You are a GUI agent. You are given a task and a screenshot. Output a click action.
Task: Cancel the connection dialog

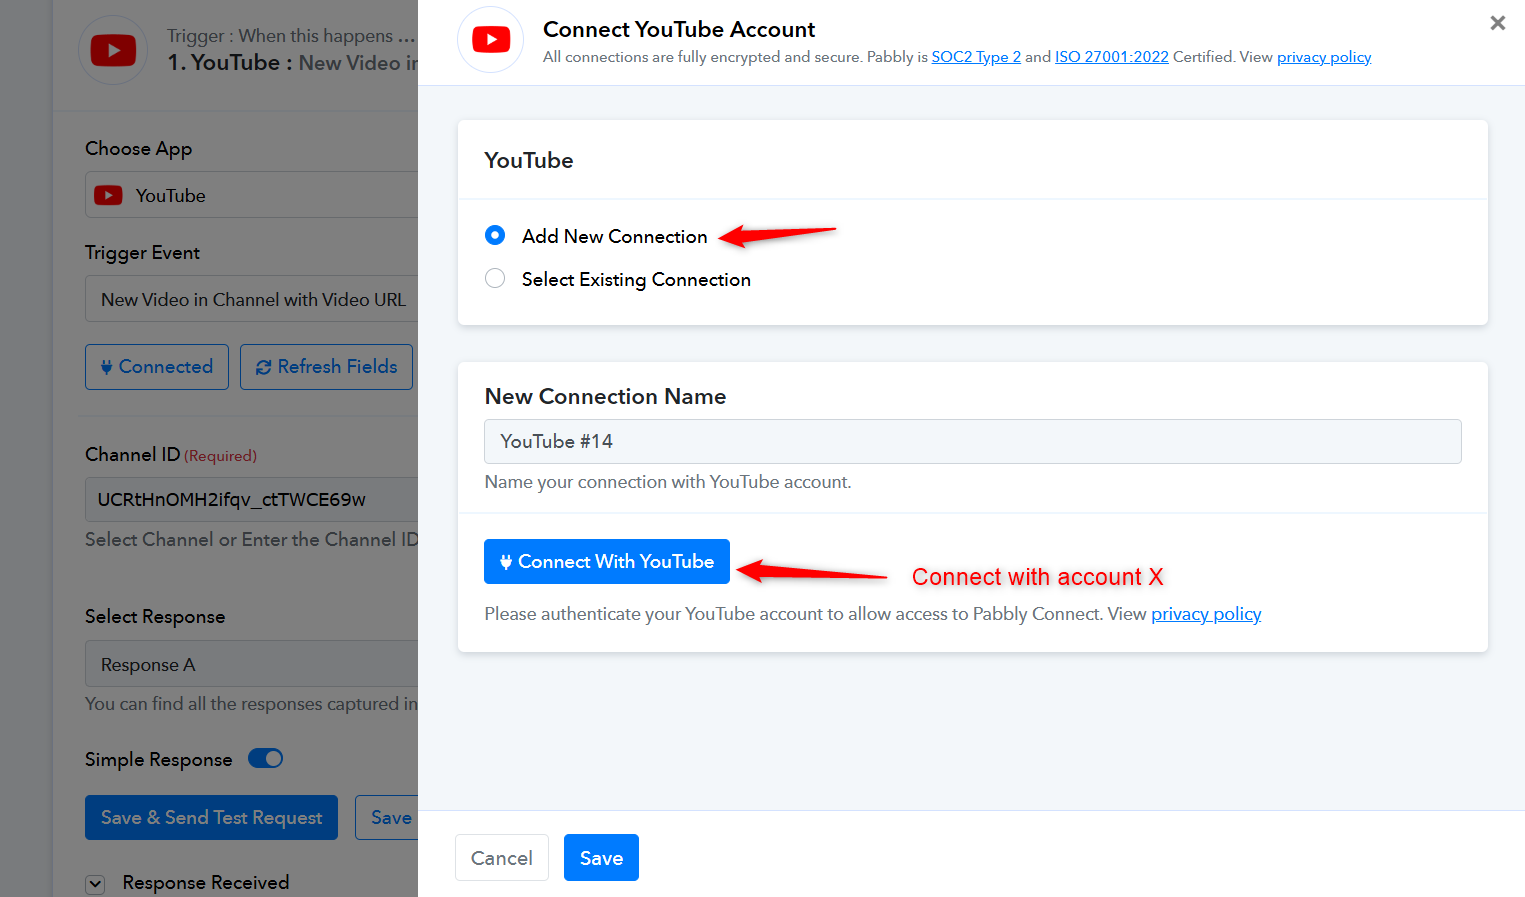[x=501, y=858]
